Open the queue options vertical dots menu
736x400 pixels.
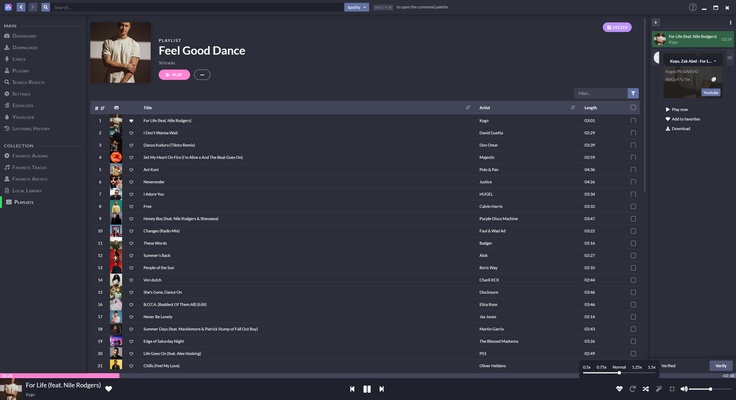coord(730,23)
